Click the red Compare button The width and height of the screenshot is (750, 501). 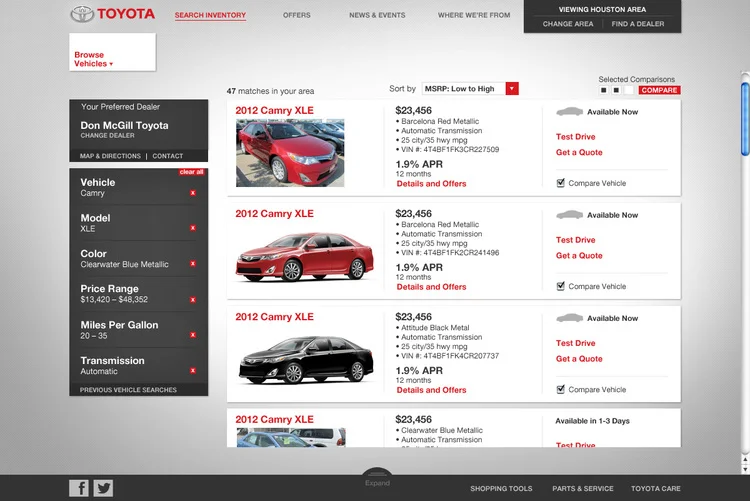(660, 90)
